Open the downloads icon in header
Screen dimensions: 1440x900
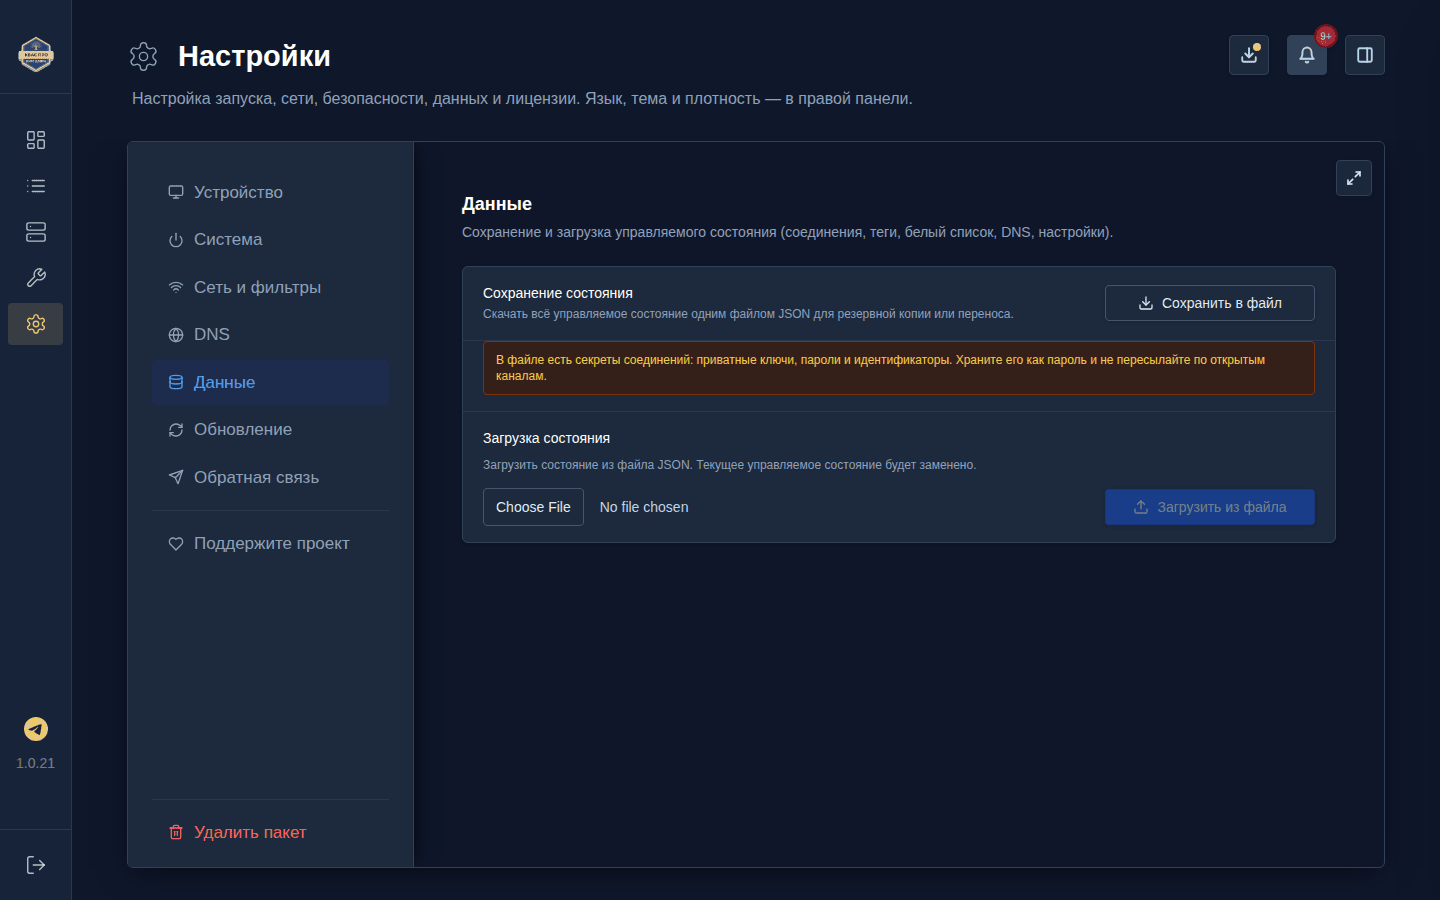[x=1249, y=55]
